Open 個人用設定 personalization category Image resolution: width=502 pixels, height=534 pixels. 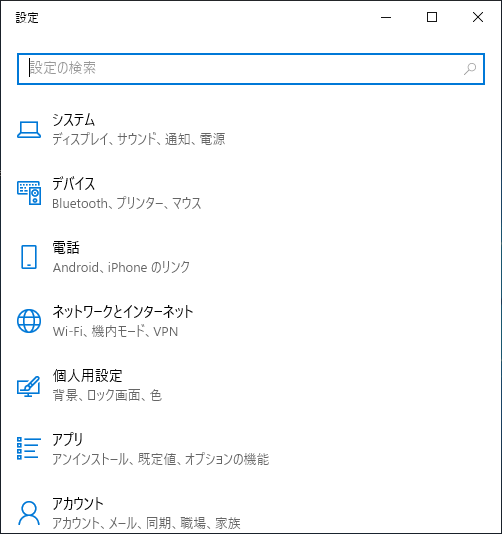click(x=88, y=376)
